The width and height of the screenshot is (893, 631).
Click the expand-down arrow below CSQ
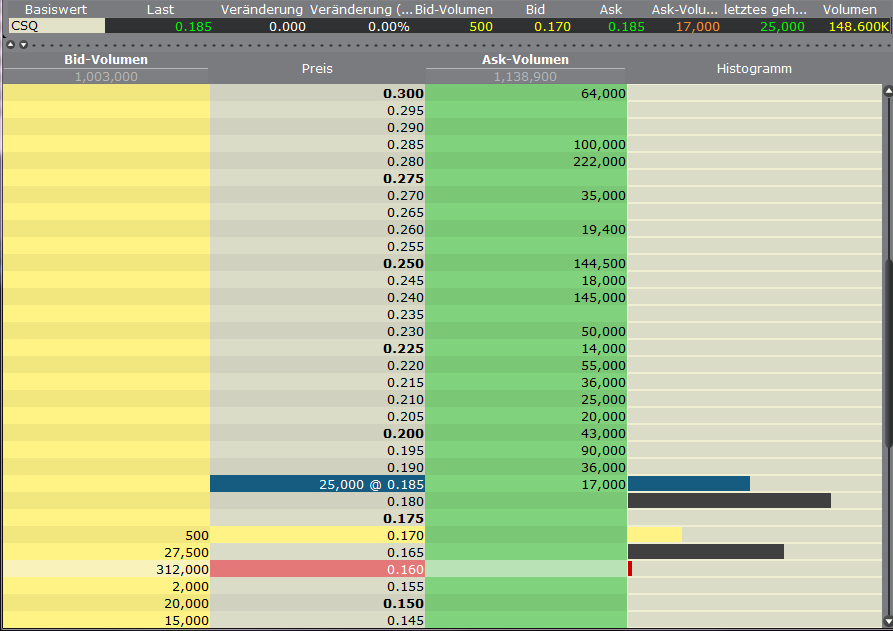tap(23, 45)
